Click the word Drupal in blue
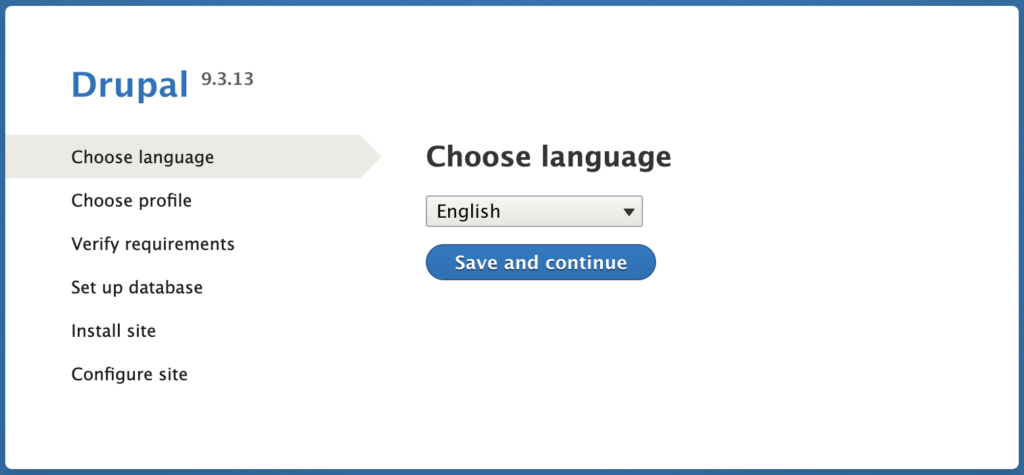The width and height of the screenshot is (1024, 475). tap(130, 84)
